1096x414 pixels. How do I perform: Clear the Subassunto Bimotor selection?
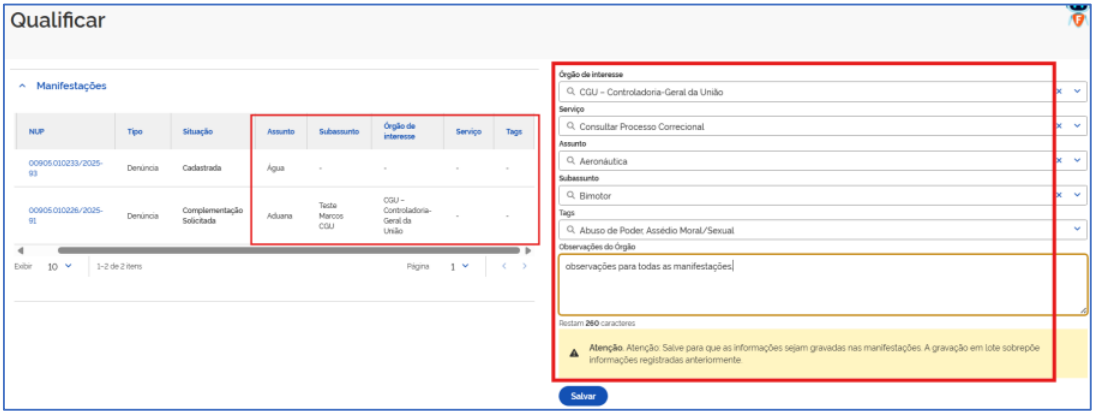click(1059, 195)
